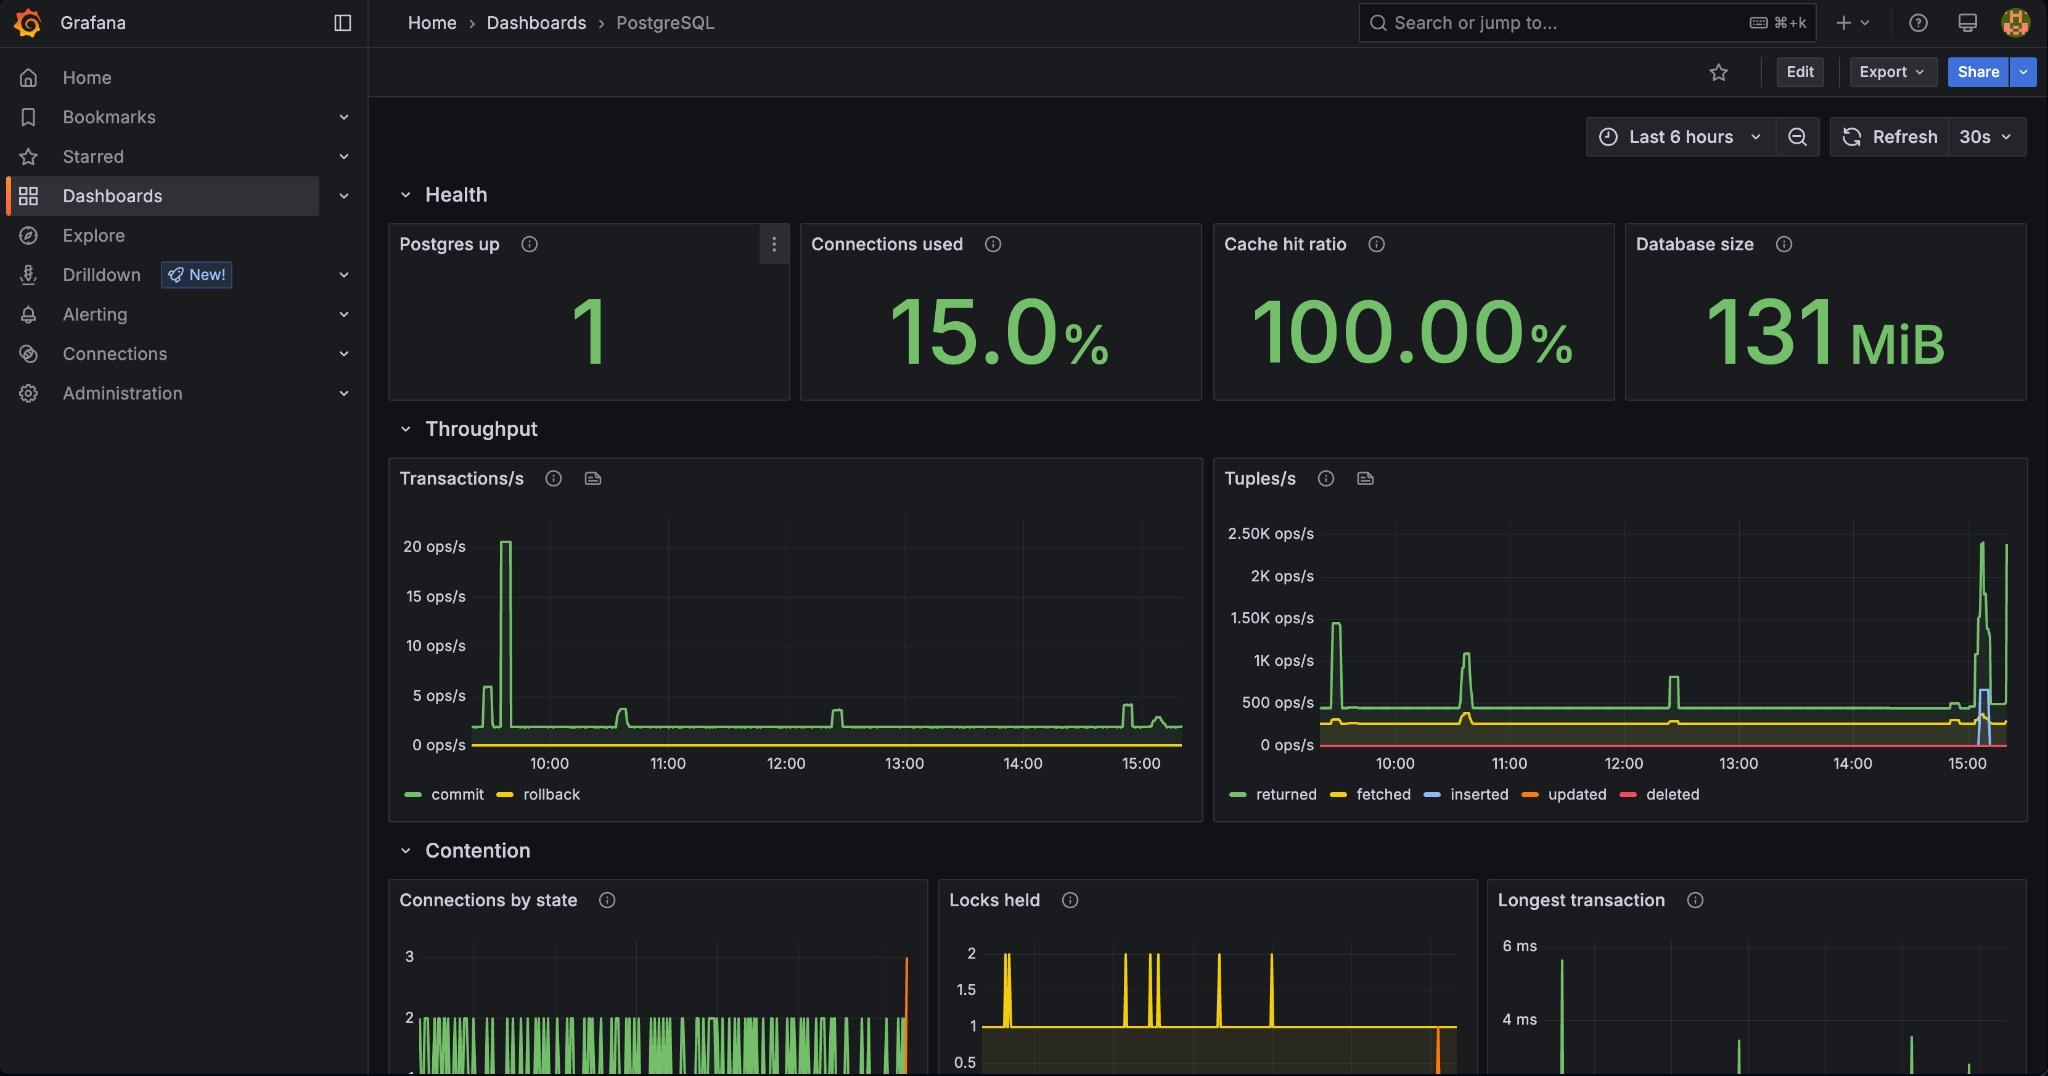Screen dimensions: 2048x1076
Task: Click the blue Share button
Action: (x=1978, y=72)
